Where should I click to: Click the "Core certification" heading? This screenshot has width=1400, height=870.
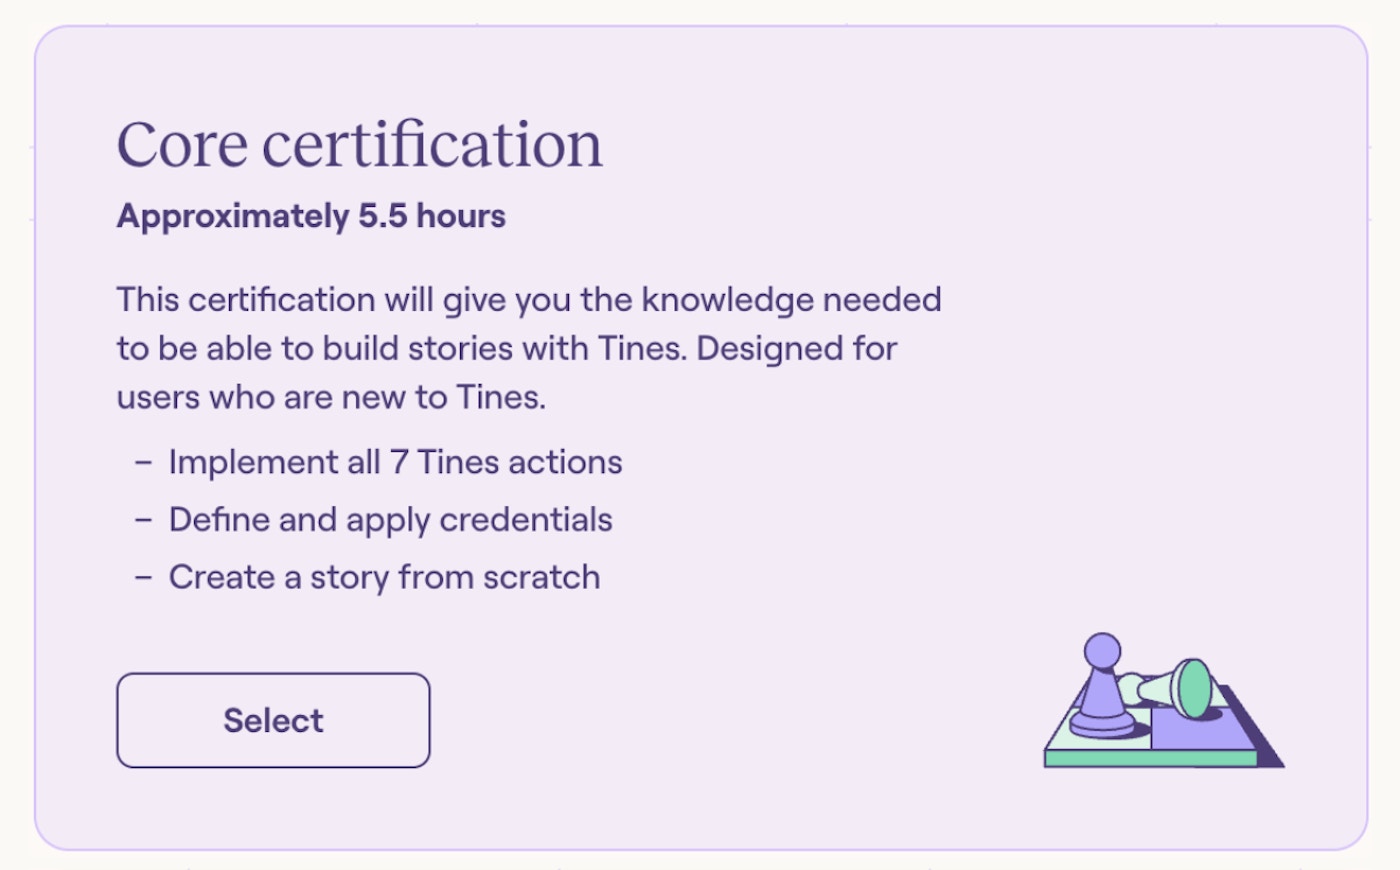(x=360, y=145)
